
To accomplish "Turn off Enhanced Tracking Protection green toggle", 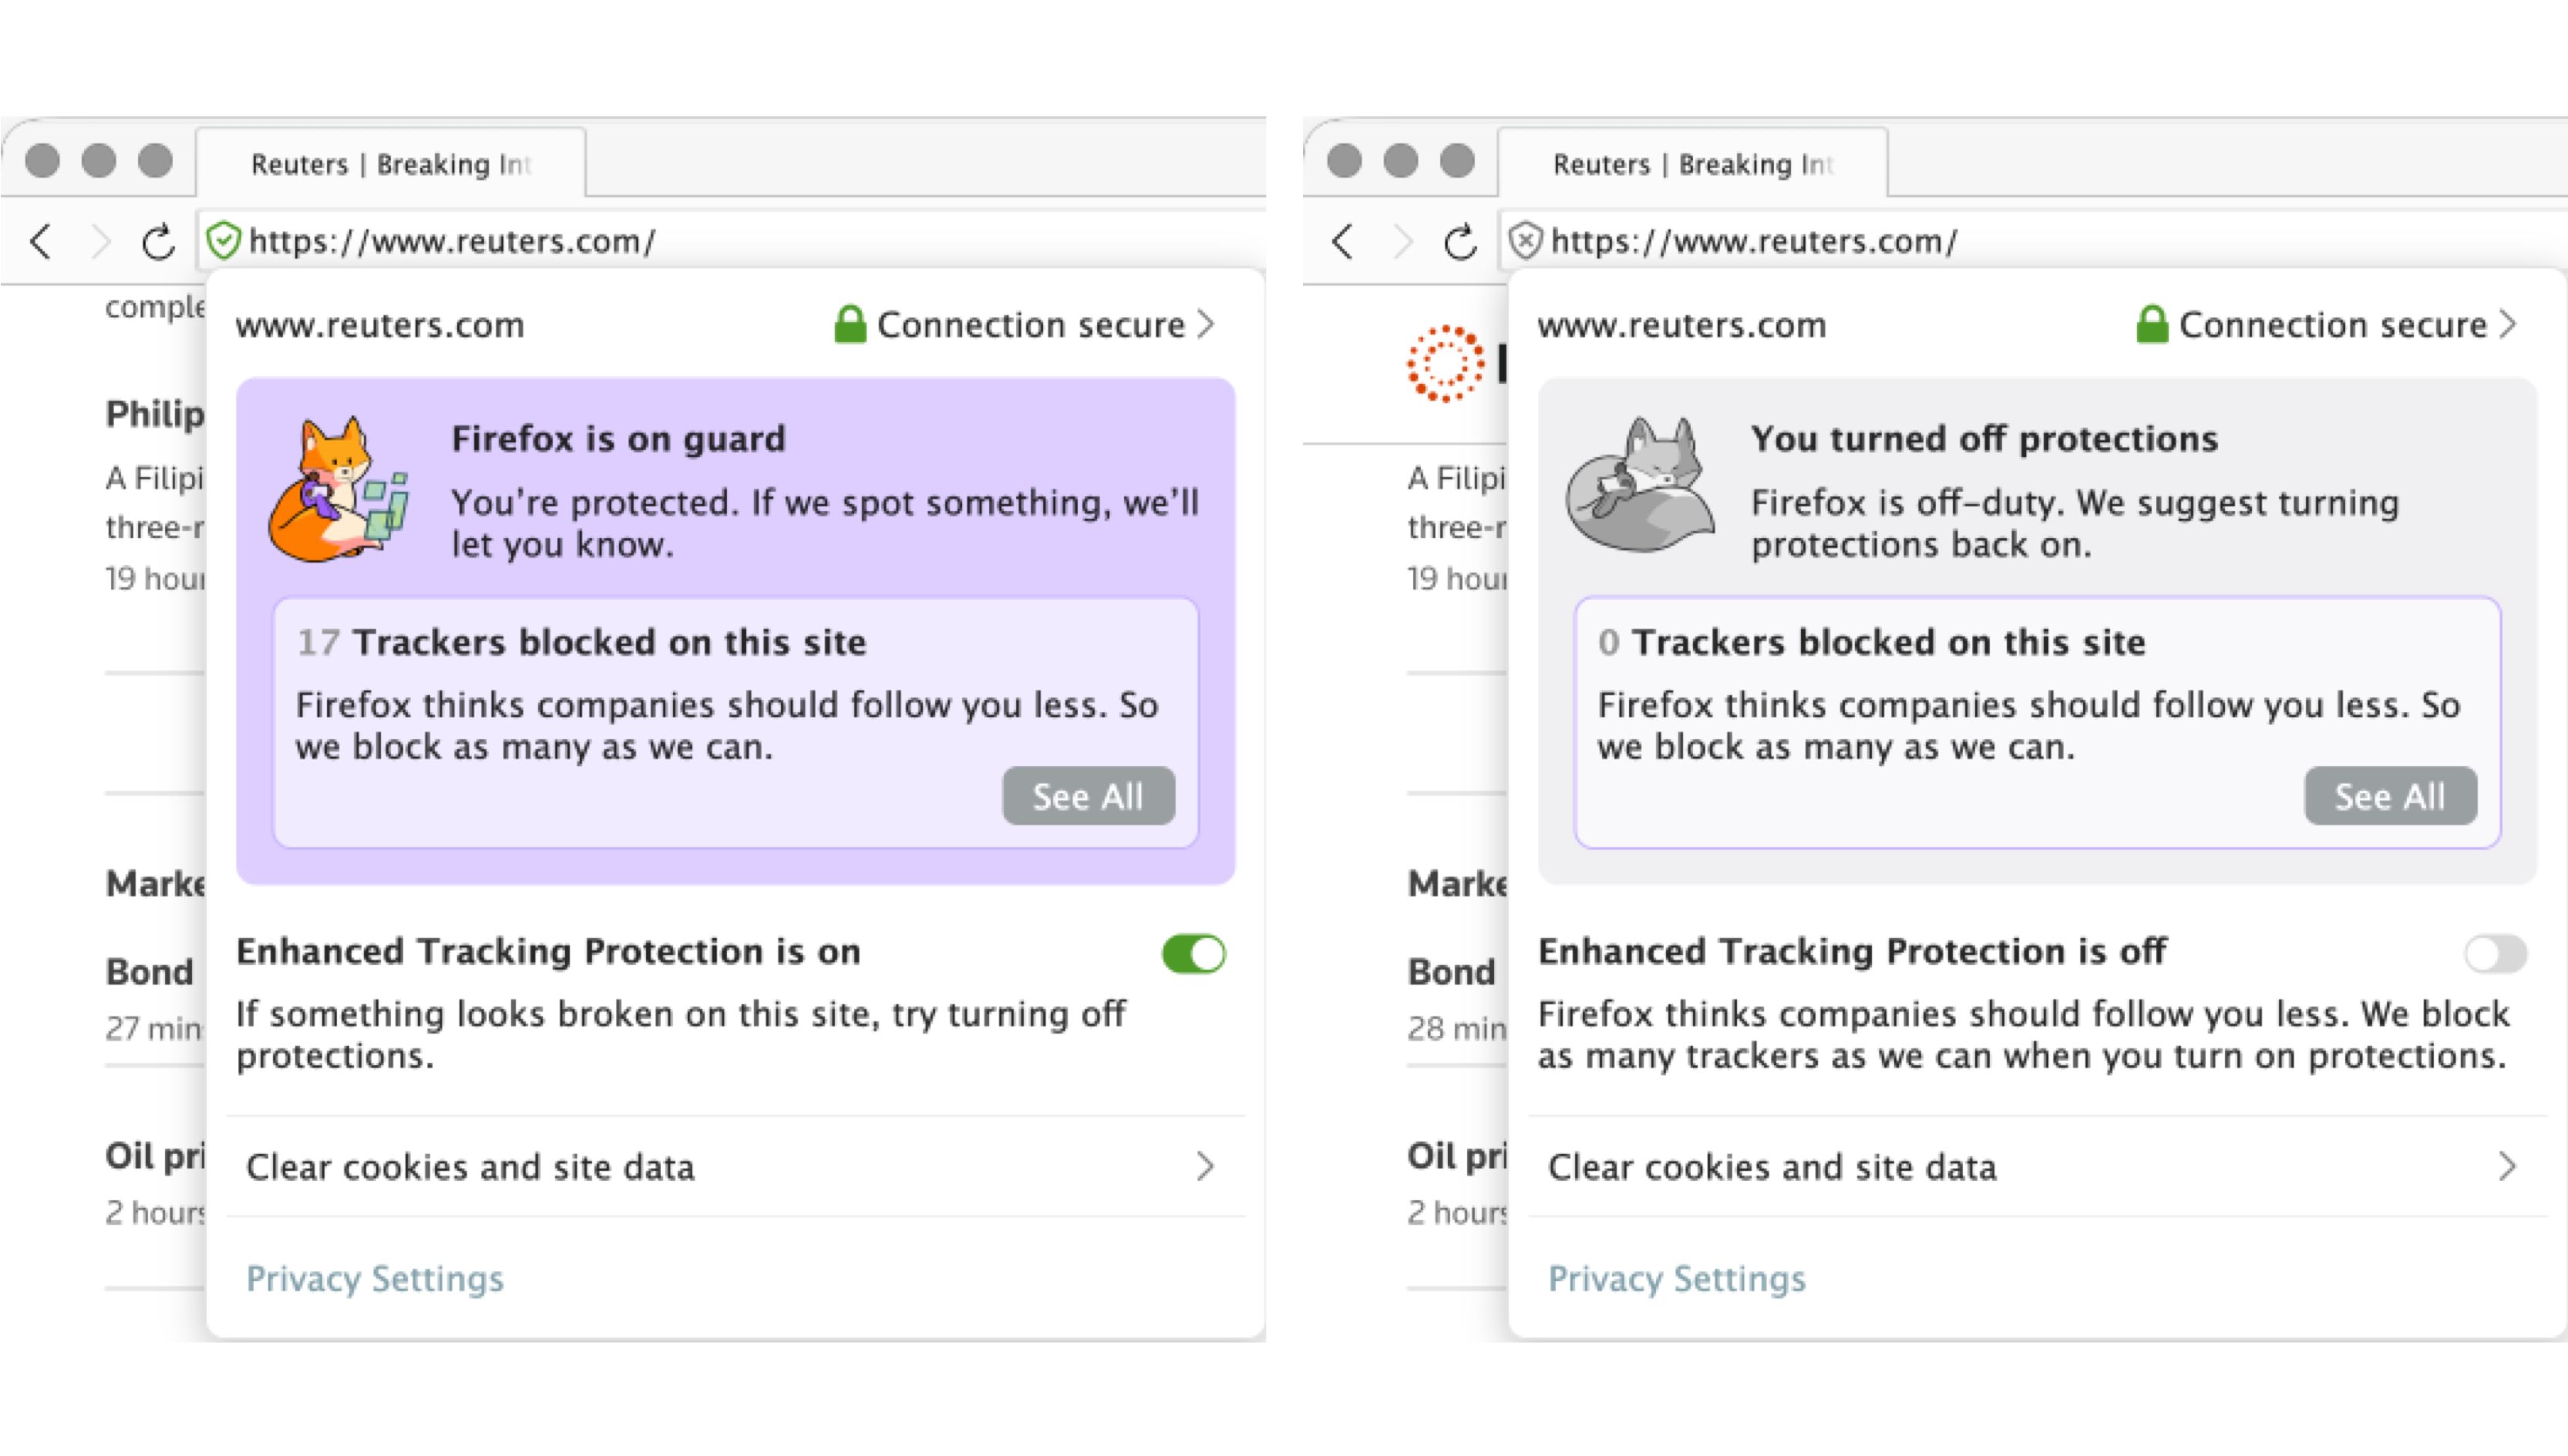I will 1193,953.
